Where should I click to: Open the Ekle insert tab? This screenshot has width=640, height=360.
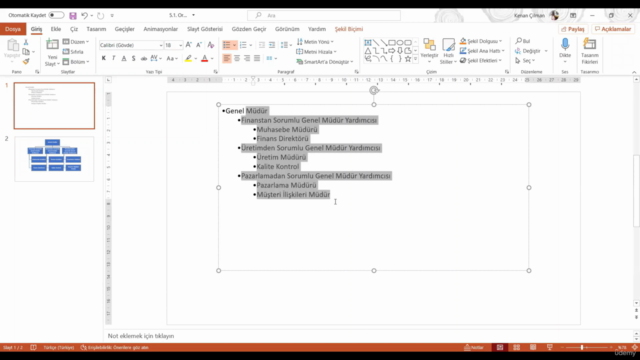point(56,29)
